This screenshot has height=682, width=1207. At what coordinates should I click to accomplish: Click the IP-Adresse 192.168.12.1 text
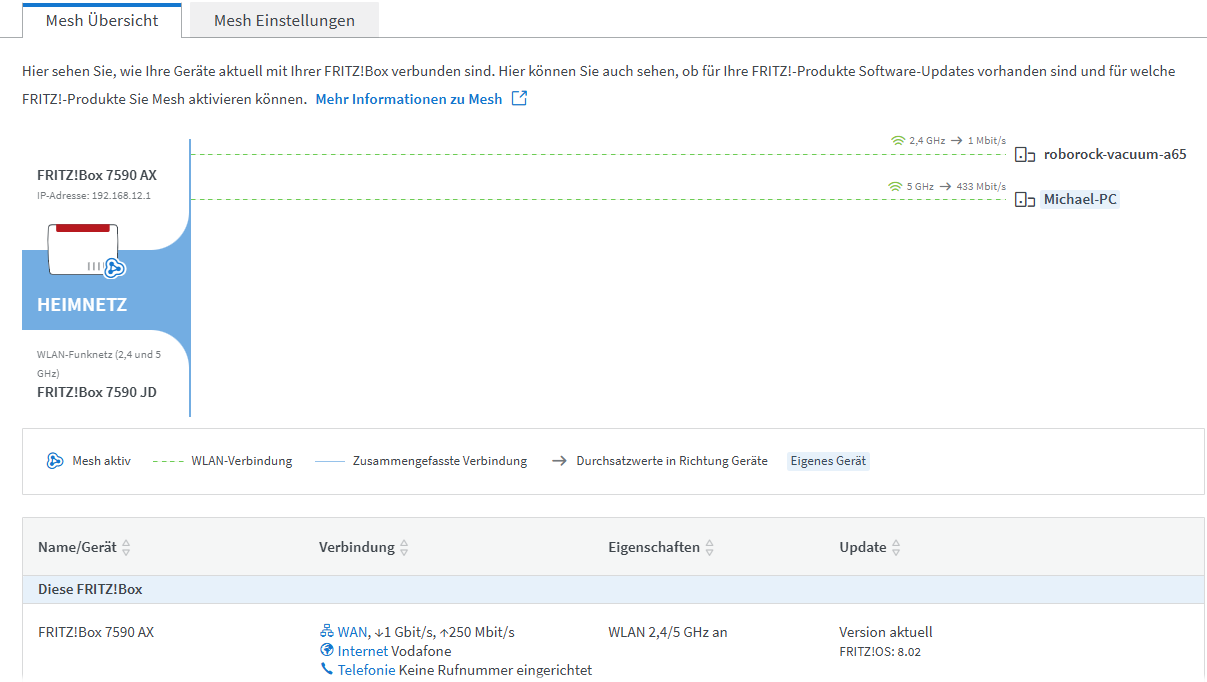94,195
